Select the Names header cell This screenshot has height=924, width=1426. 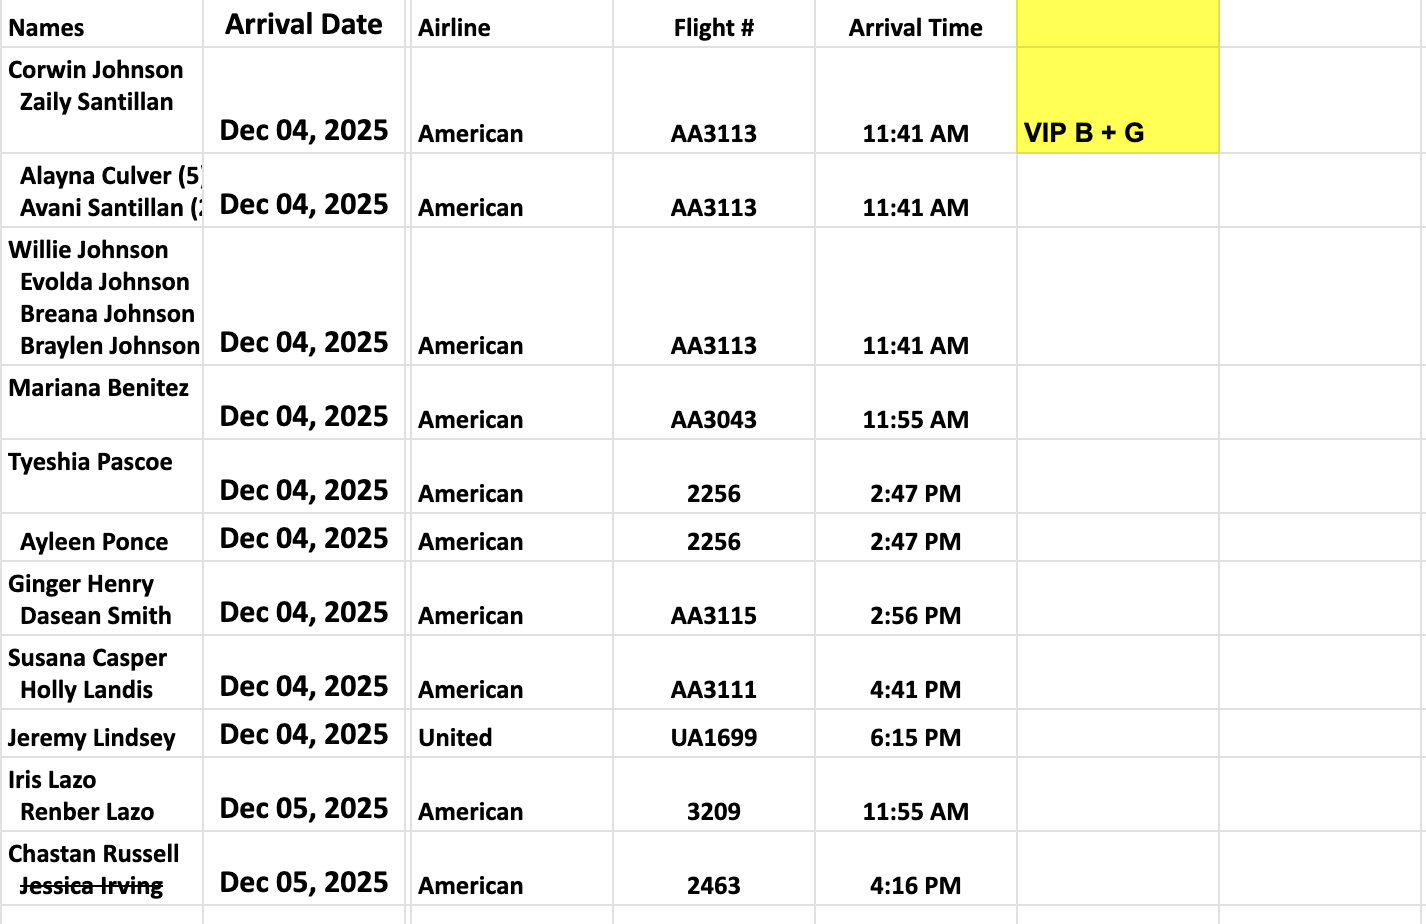pyautogui.click(x=101, y=24)
